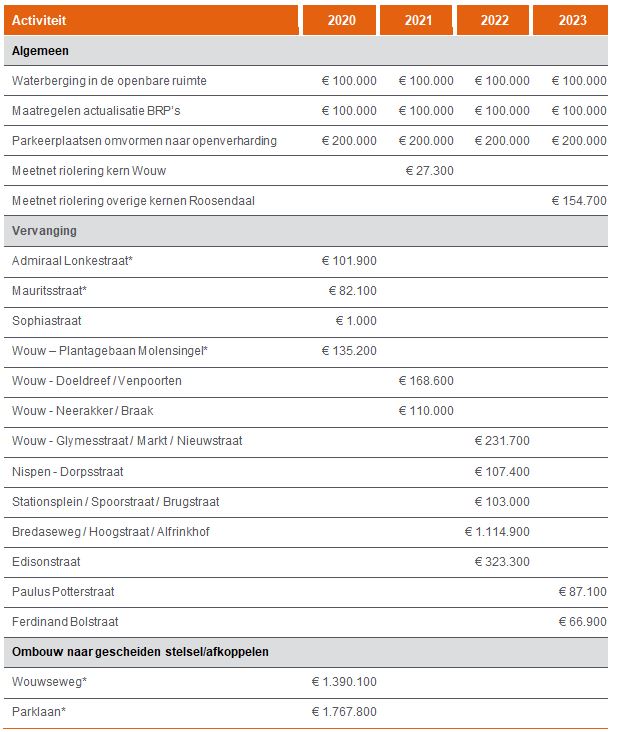Click the Wouw - Doeldreef / Venpoorten label

[97, 381]
